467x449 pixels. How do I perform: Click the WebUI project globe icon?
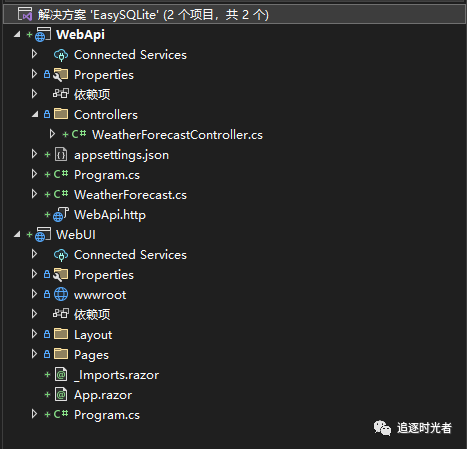(x=43, y=234)
